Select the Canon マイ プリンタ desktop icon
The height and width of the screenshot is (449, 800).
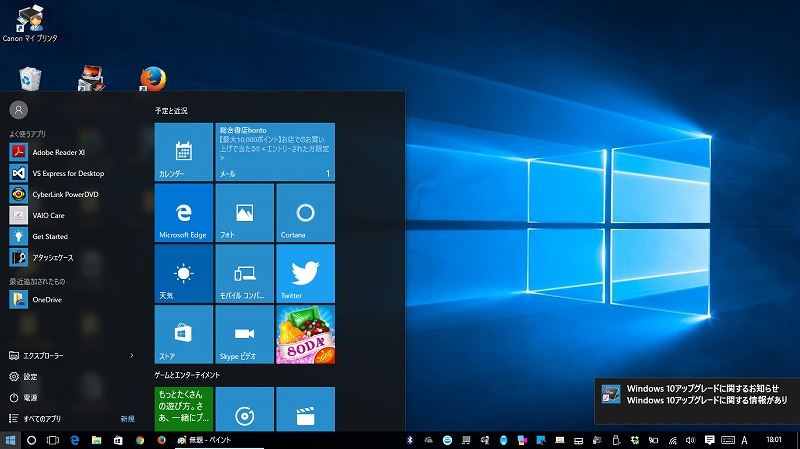30,24
